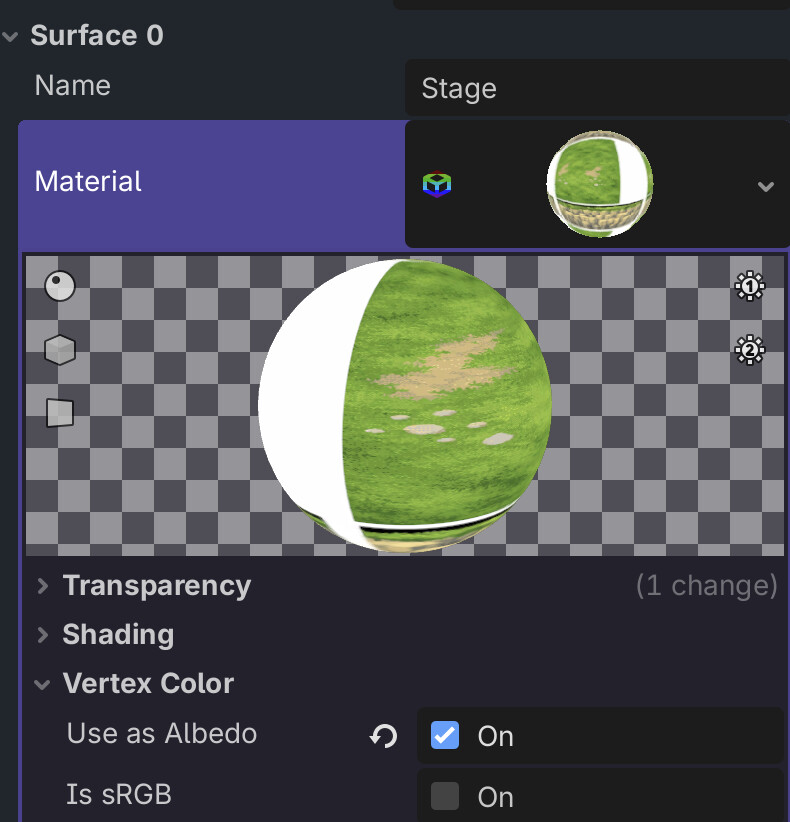Expand the Transparency section
Viewport: 790px width, 822px height.
[43, 586]
